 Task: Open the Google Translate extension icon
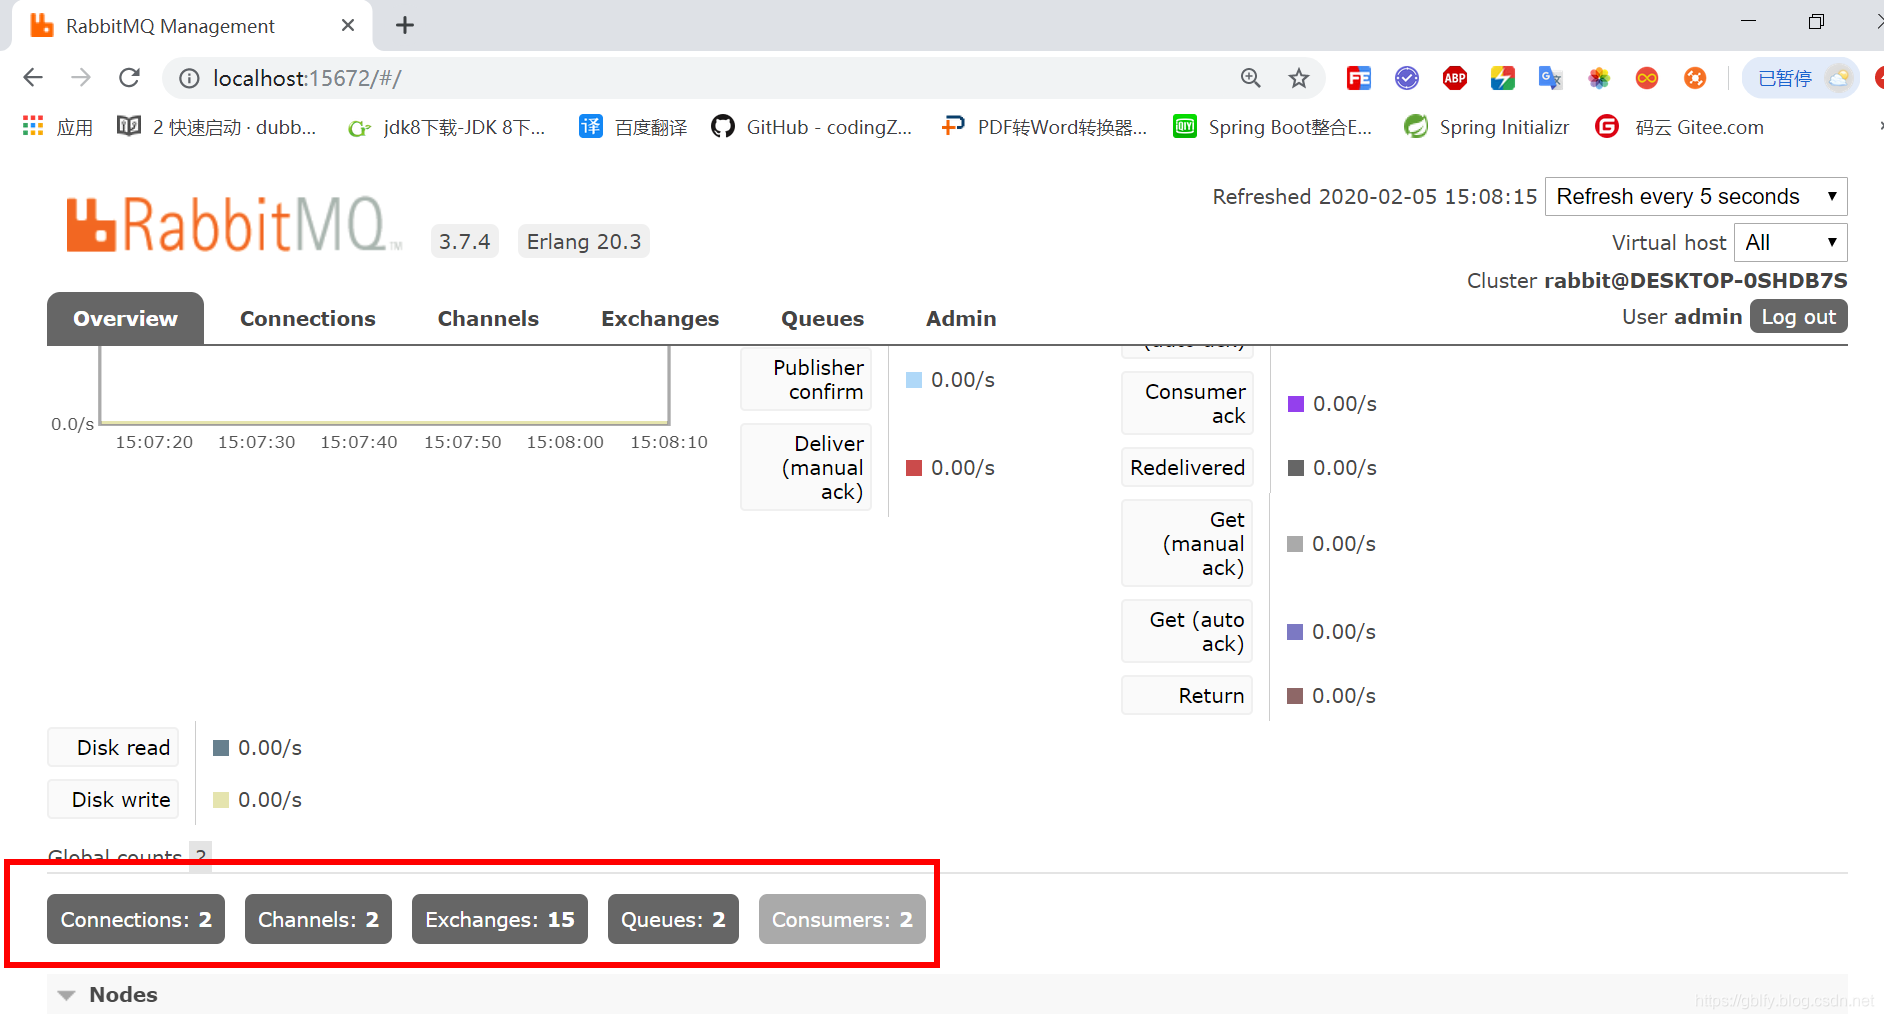[x=1550, y=78]
